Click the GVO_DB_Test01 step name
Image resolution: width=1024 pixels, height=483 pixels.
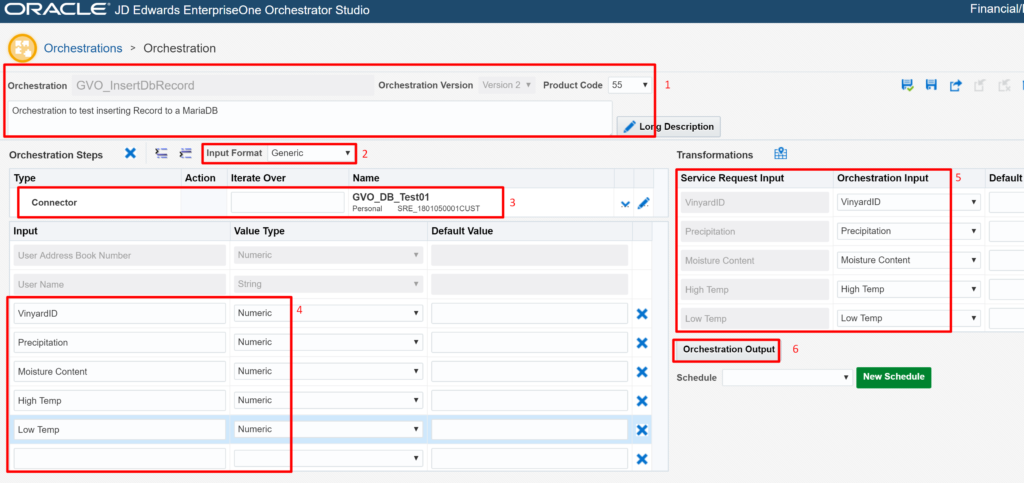pyautogui.click(x=391, y=197)
